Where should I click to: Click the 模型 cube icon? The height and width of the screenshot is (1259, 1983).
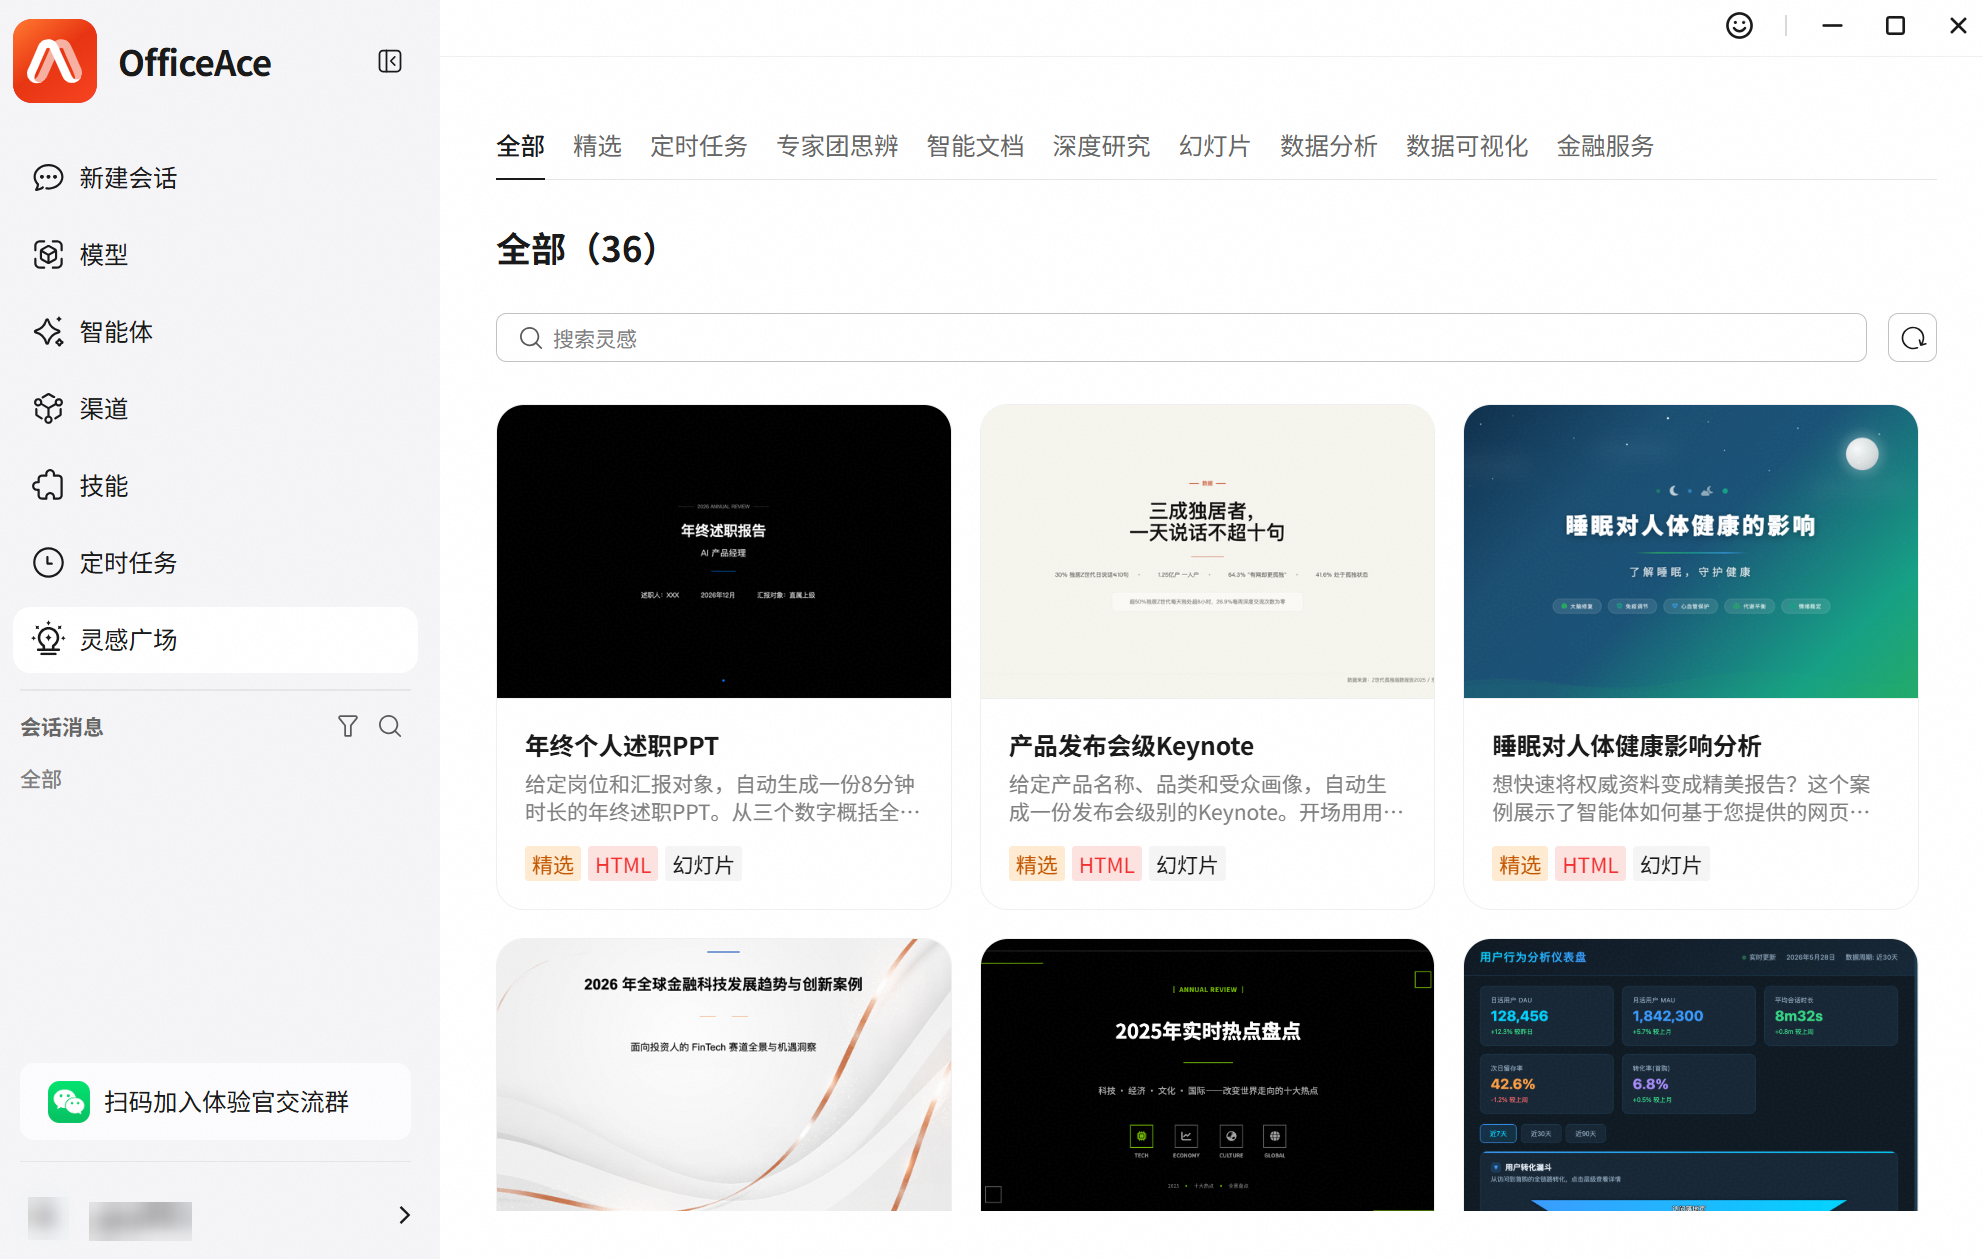[48, 255]
